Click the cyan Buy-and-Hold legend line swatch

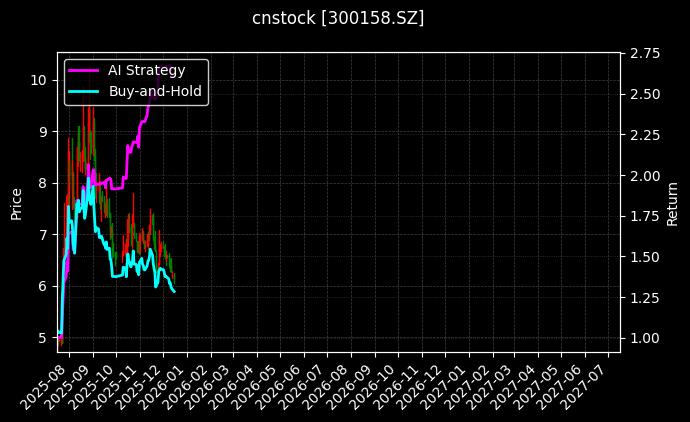point(84,91)
